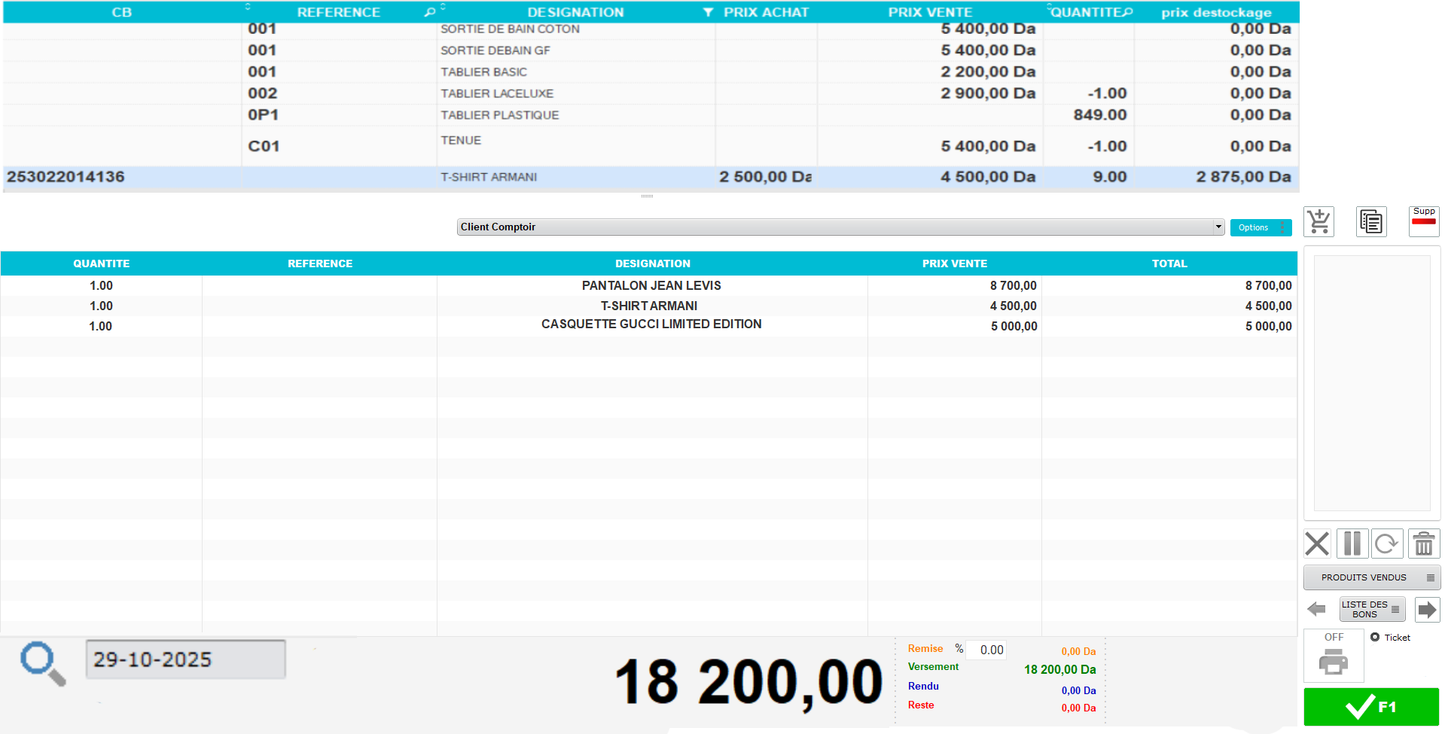The height and width of the screenshot is (734, 1445).
Task: Pause the current sale with pause icon
Action: pos(1351,543)
